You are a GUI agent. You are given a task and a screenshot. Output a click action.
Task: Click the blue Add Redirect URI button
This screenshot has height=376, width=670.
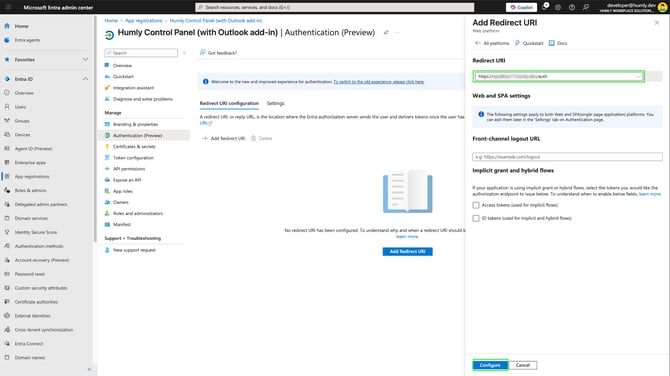408,252
